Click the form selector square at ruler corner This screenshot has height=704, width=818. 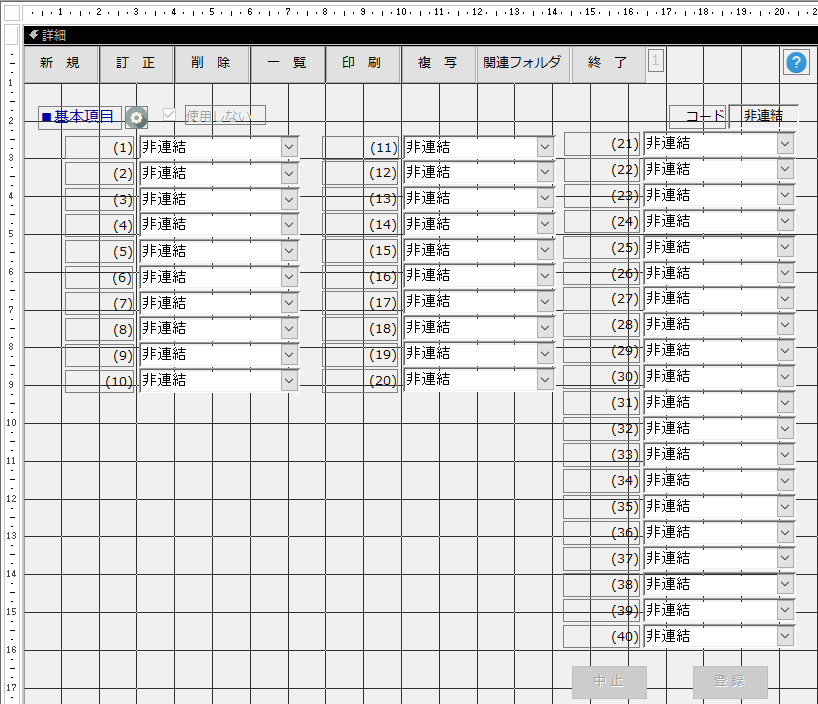tap(12, 13)
